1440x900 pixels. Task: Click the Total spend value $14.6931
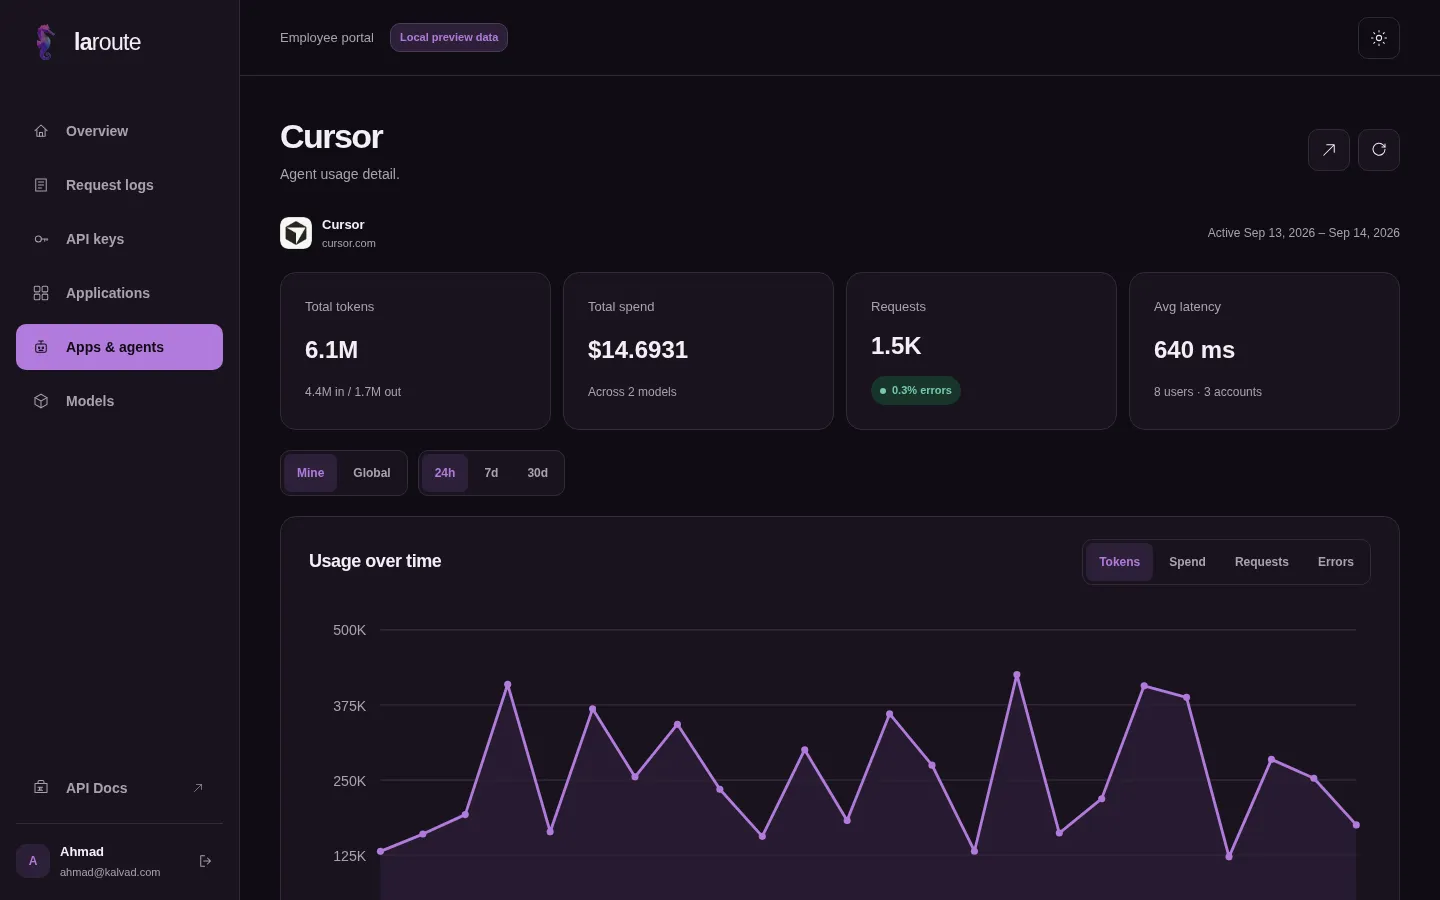pyautogui.click(x=638, y=350)
